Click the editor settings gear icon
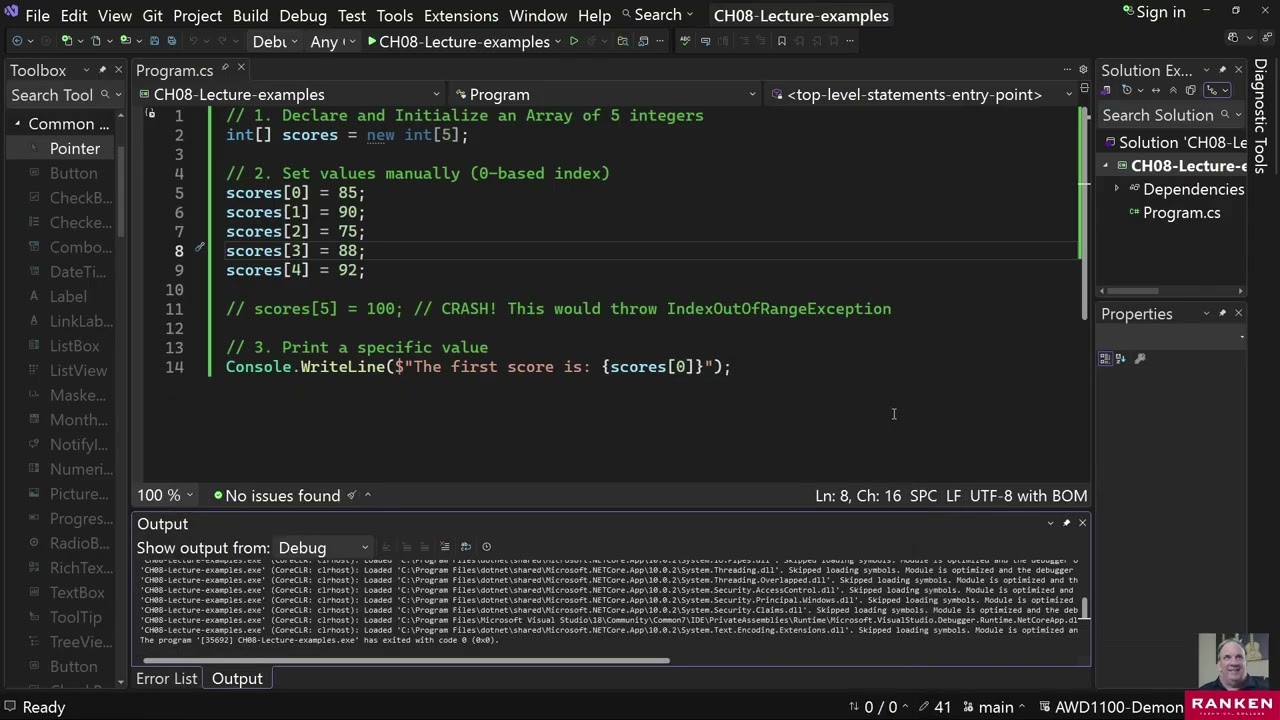1280x720 pixels. (1083, 70)
